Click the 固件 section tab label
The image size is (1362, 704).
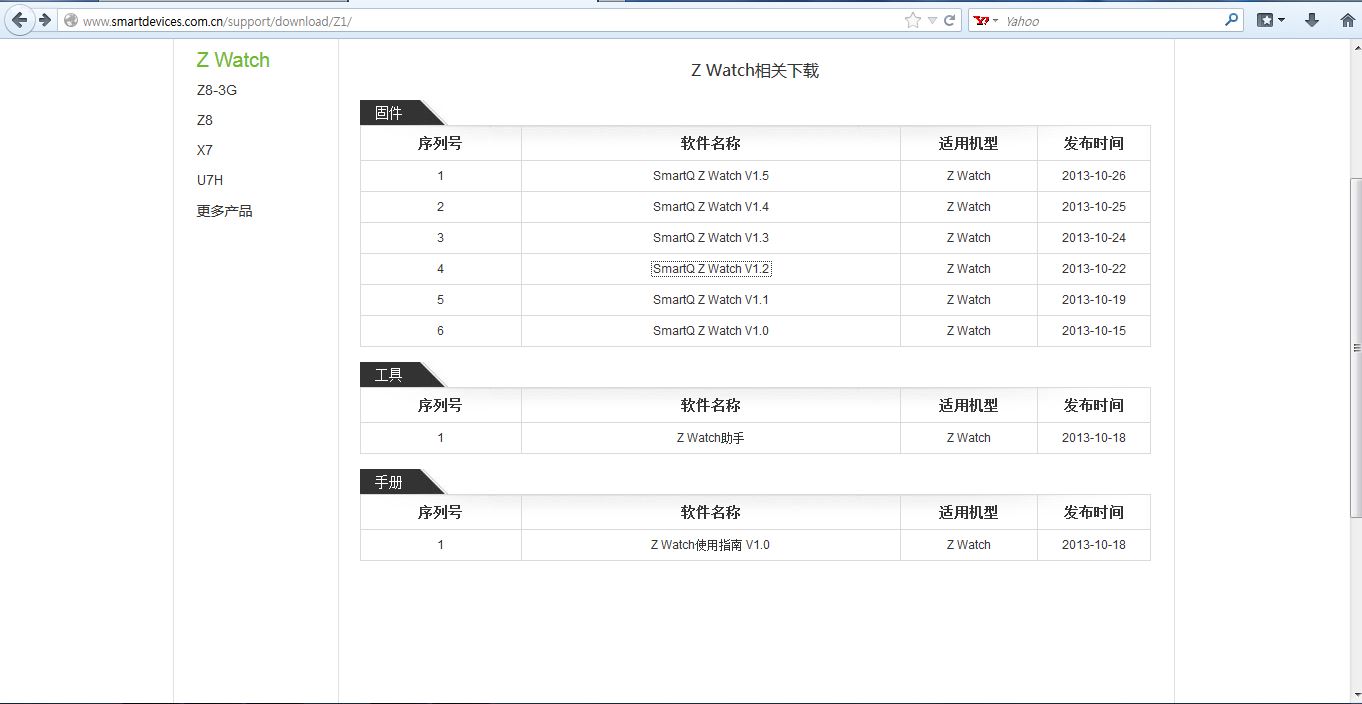pos(389,113)
